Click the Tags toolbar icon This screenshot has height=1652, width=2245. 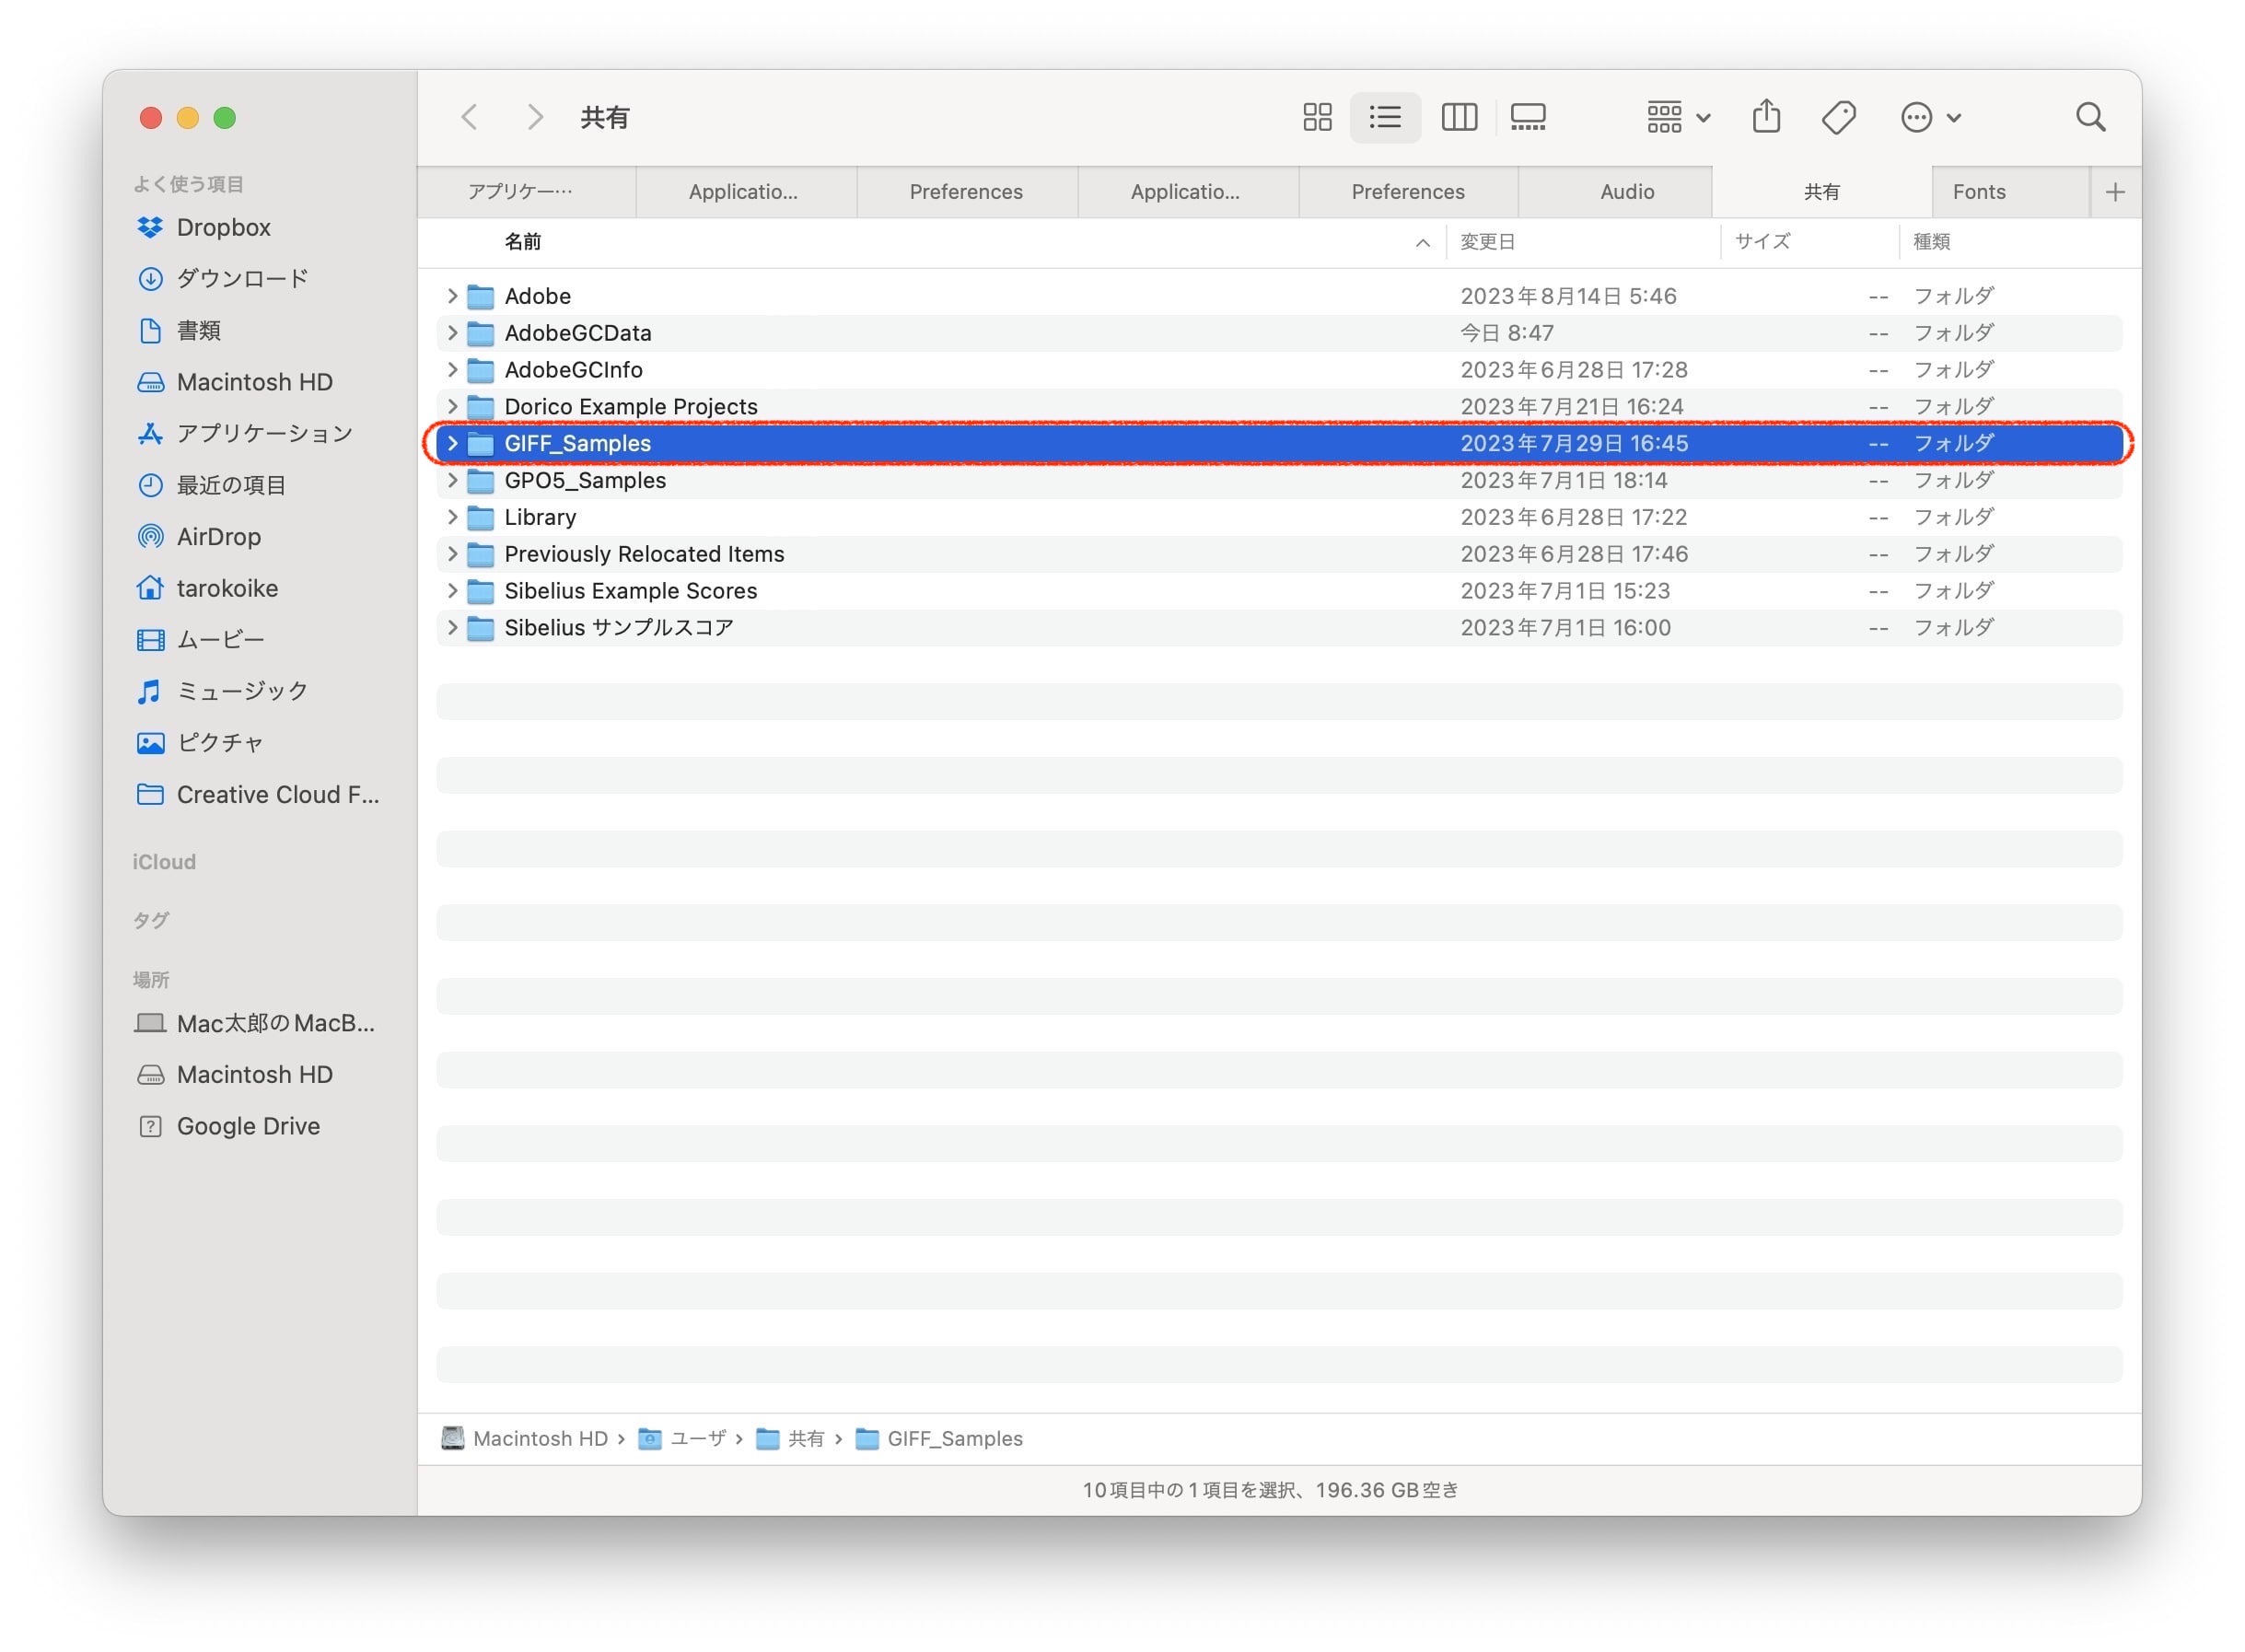[x=1838, y=117]
